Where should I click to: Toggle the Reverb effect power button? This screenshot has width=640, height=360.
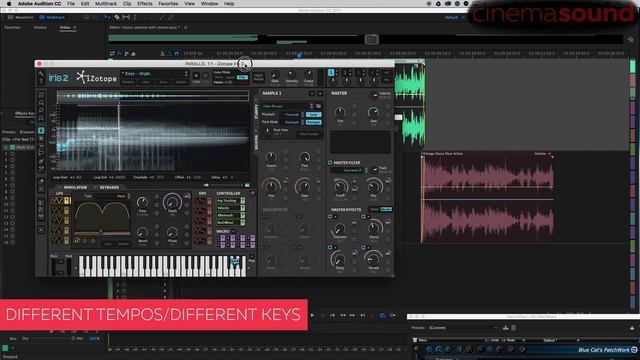tap(363, 248)
